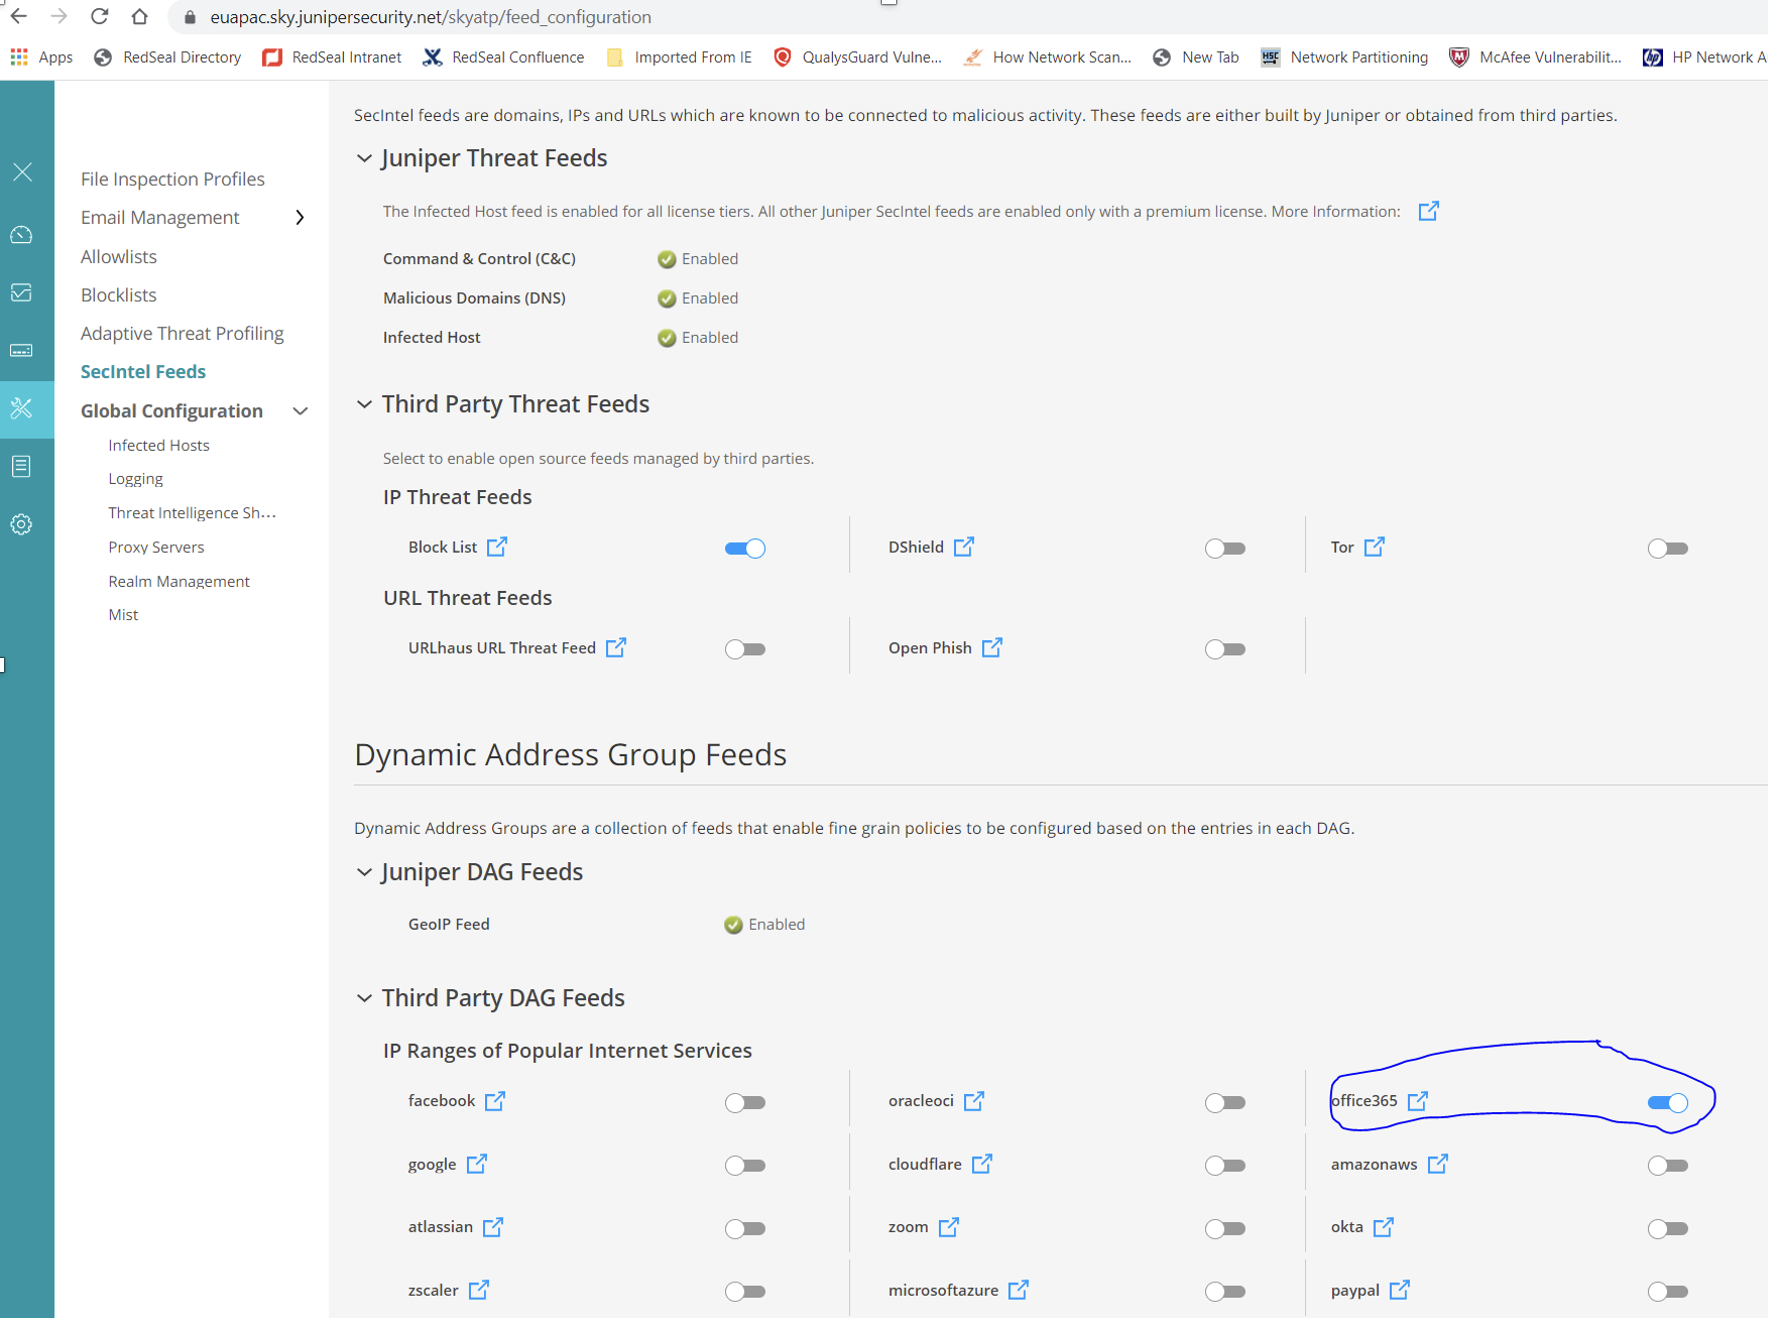Image resolution: width=1768 pixels, height=1318 pixels.
Task: Open external link icon beside More Information
Action: (1428, 211)
